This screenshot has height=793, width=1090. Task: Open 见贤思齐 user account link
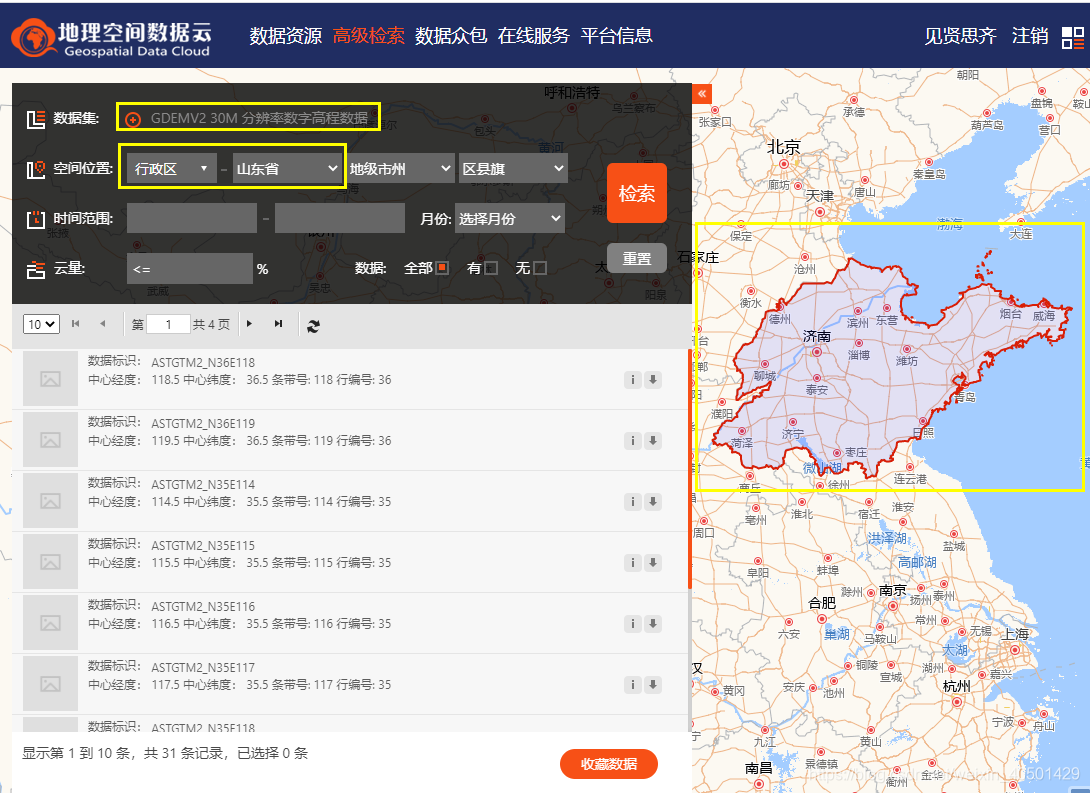click(961, 35)
